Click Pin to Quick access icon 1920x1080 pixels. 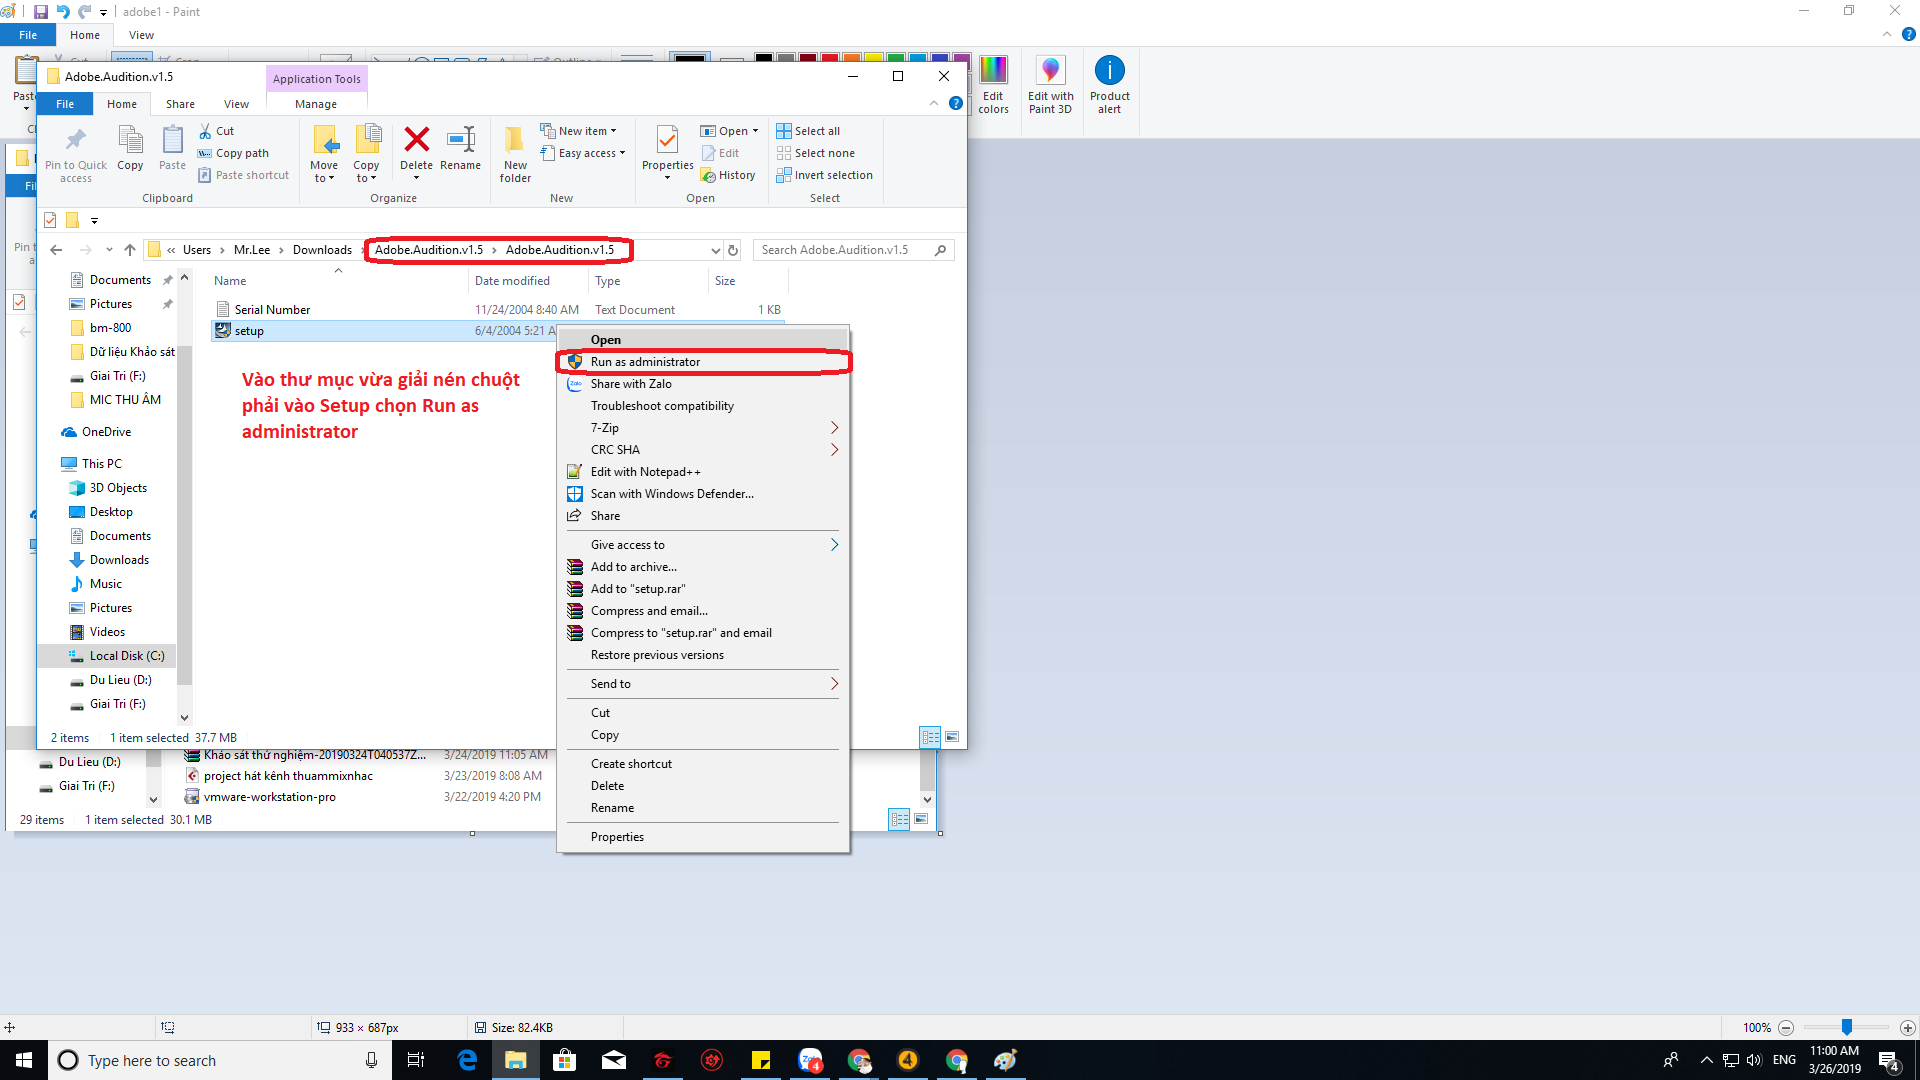pos(76,140)
